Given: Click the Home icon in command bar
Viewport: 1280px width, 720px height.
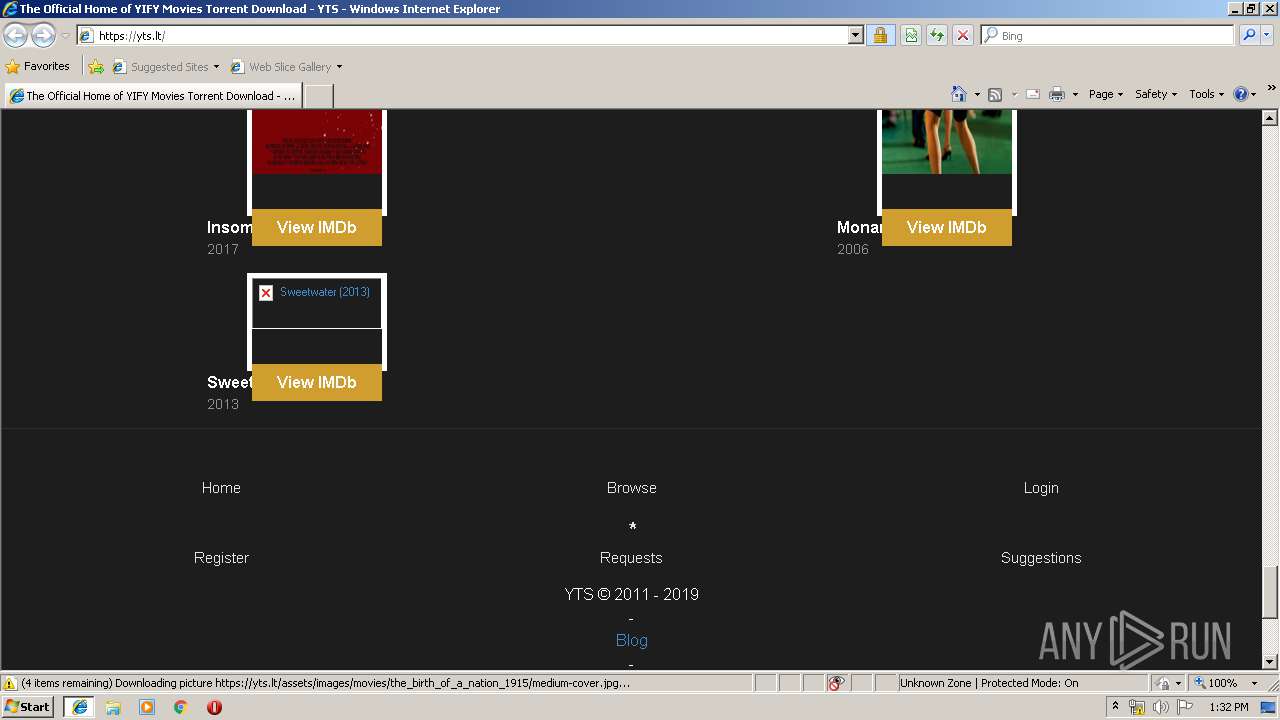Looking at the screenshot, I should point(959,94).
